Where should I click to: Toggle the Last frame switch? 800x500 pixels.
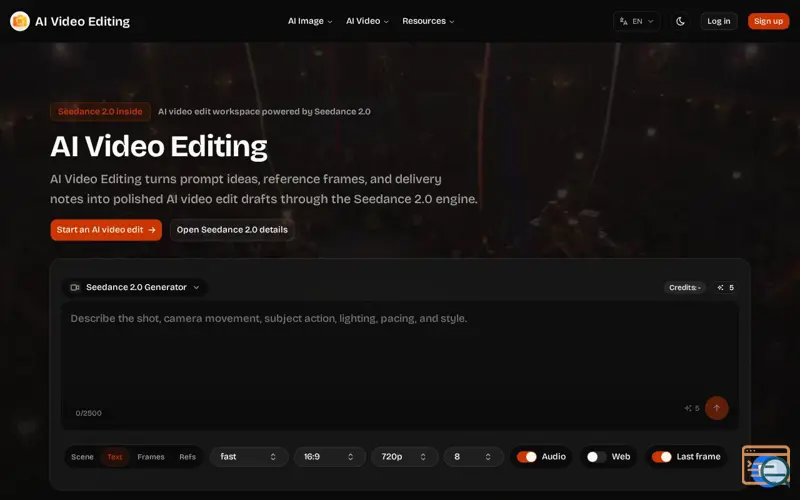tap(662, 457)
